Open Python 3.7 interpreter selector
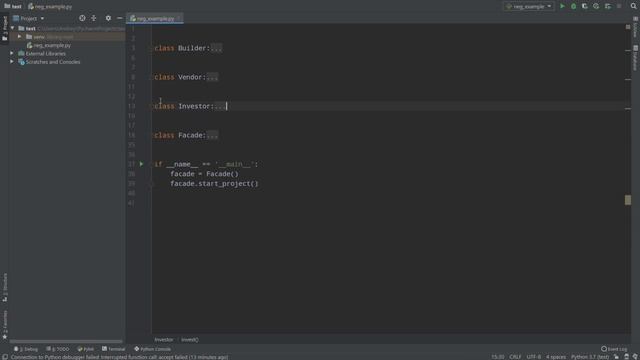Viewport: 640px width, 360px height. (x=590, y=357)
